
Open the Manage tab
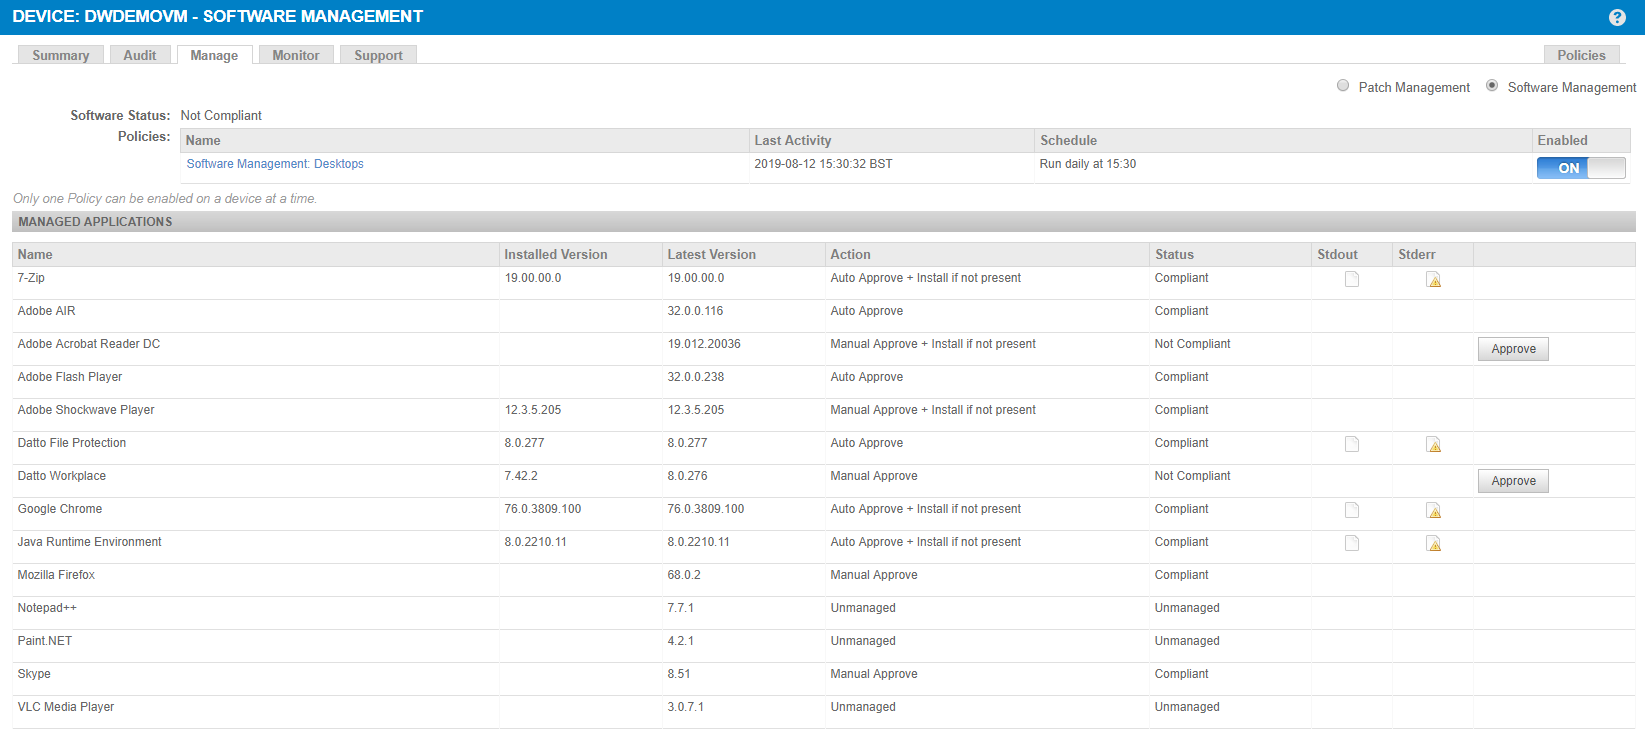pos(214,55)
